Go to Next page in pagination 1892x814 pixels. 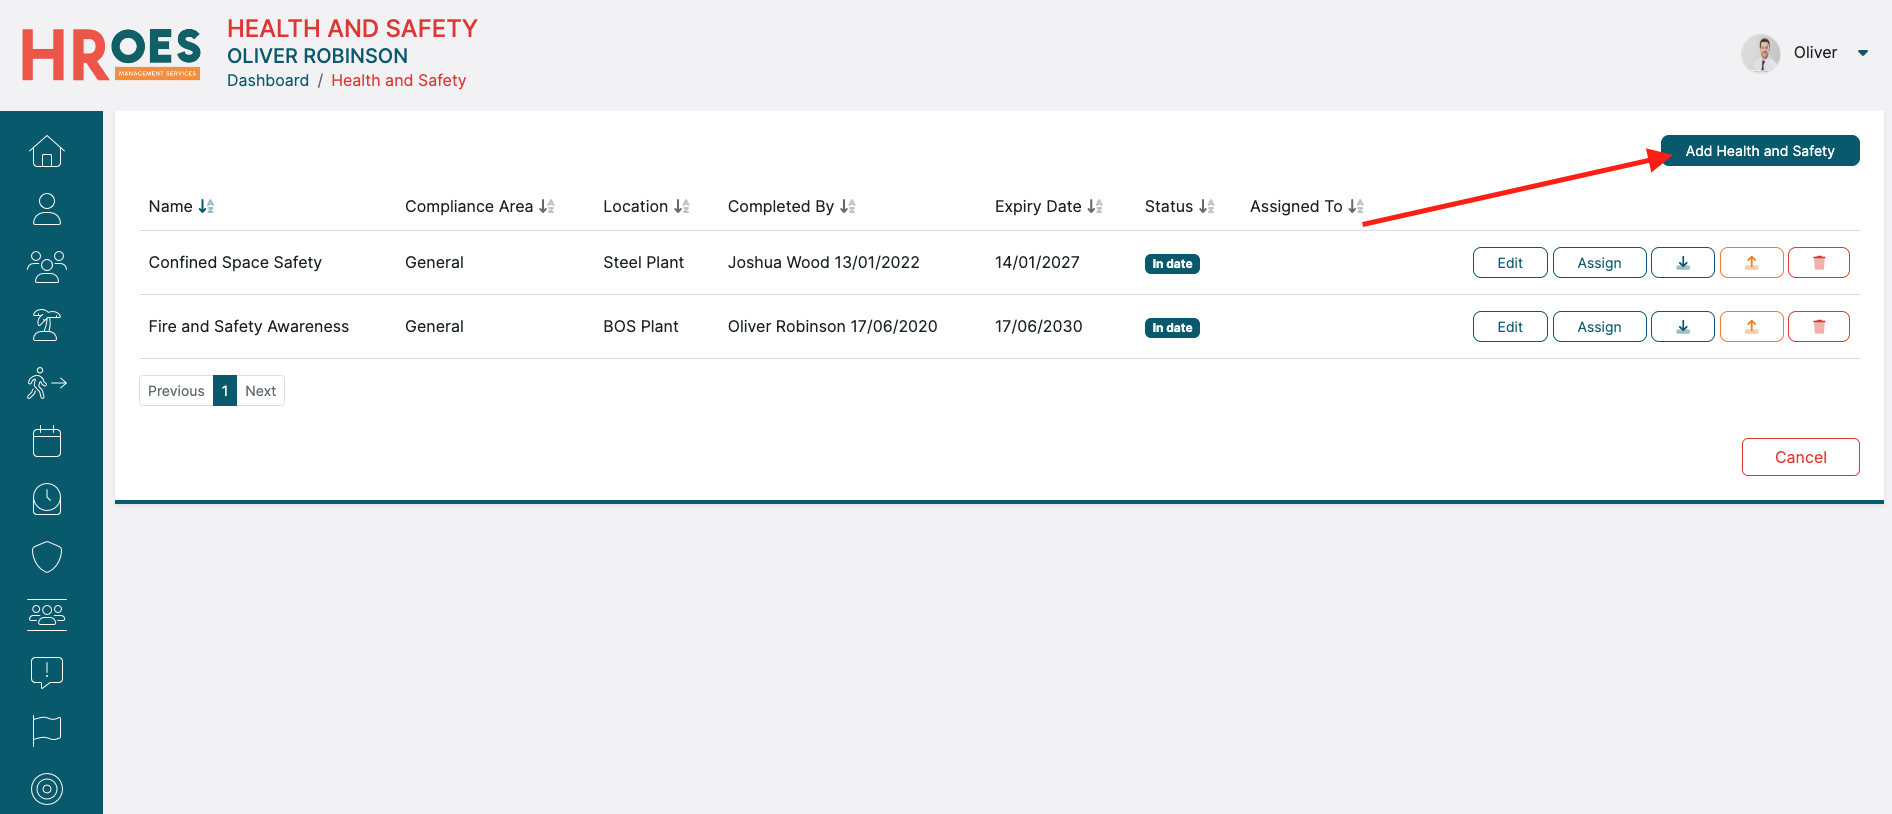tap(260, 391)
